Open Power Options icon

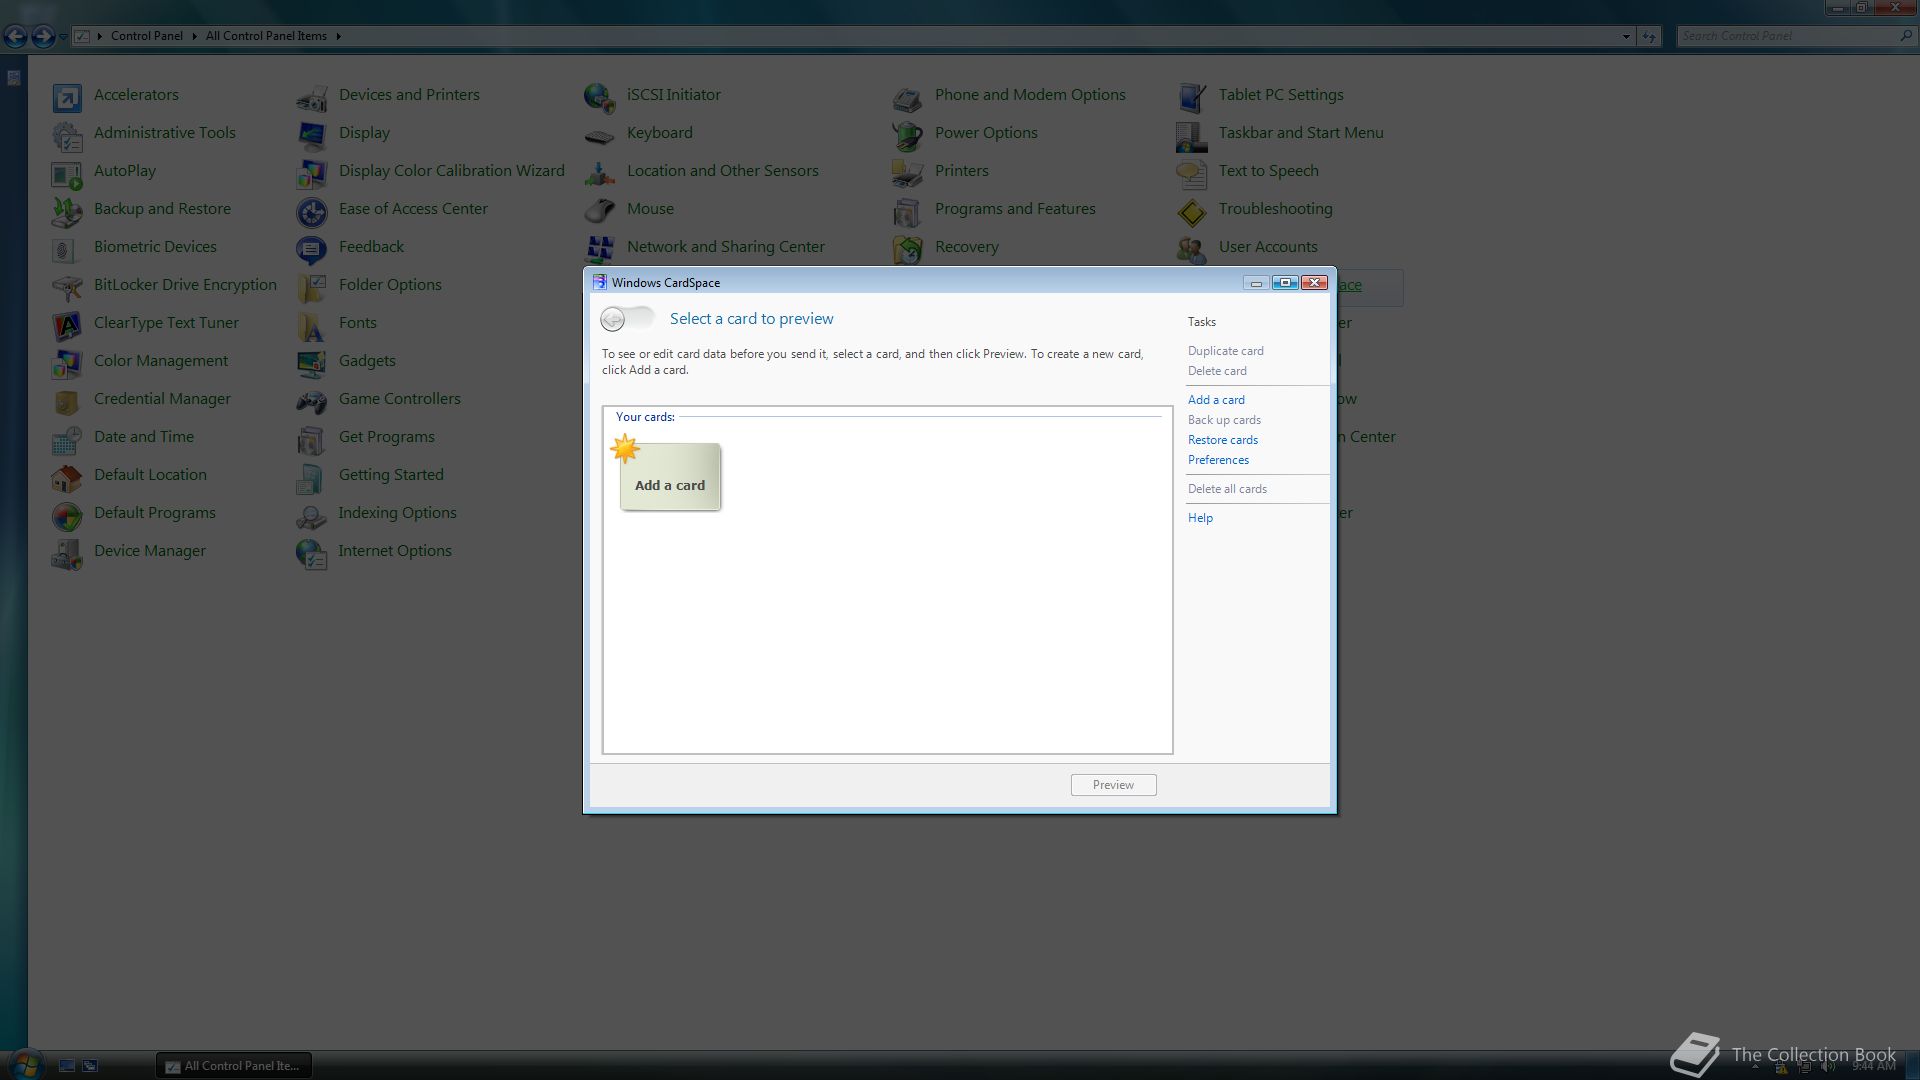[x=908, y=135]
